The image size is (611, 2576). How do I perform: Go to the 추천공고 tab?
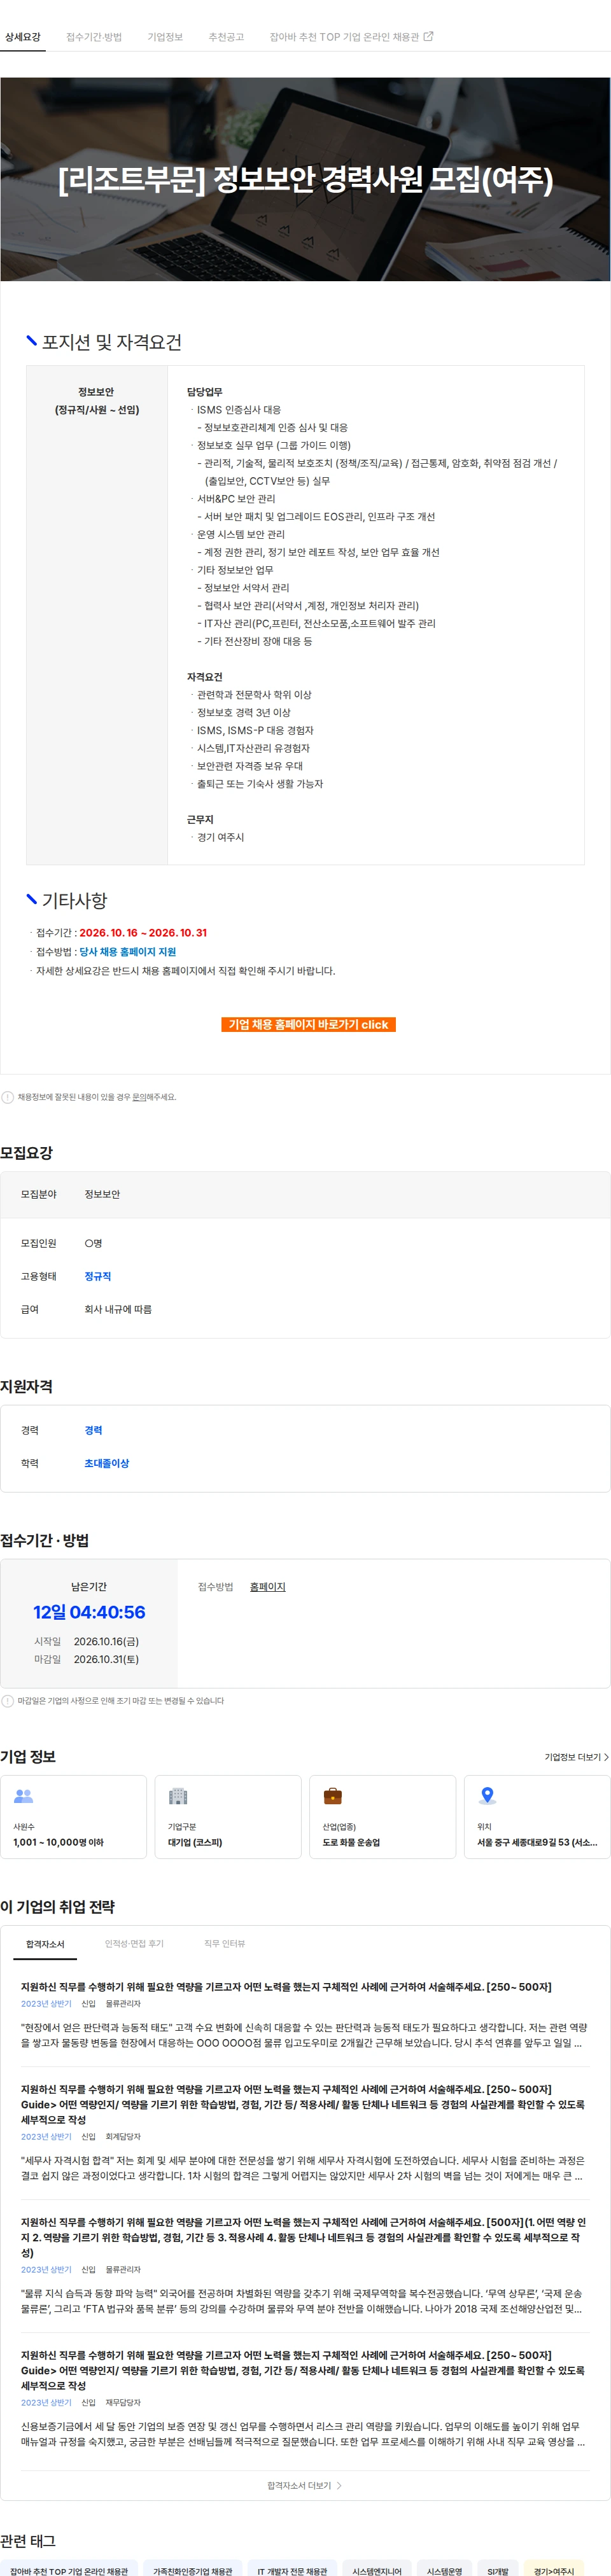(x=226, y=37)
